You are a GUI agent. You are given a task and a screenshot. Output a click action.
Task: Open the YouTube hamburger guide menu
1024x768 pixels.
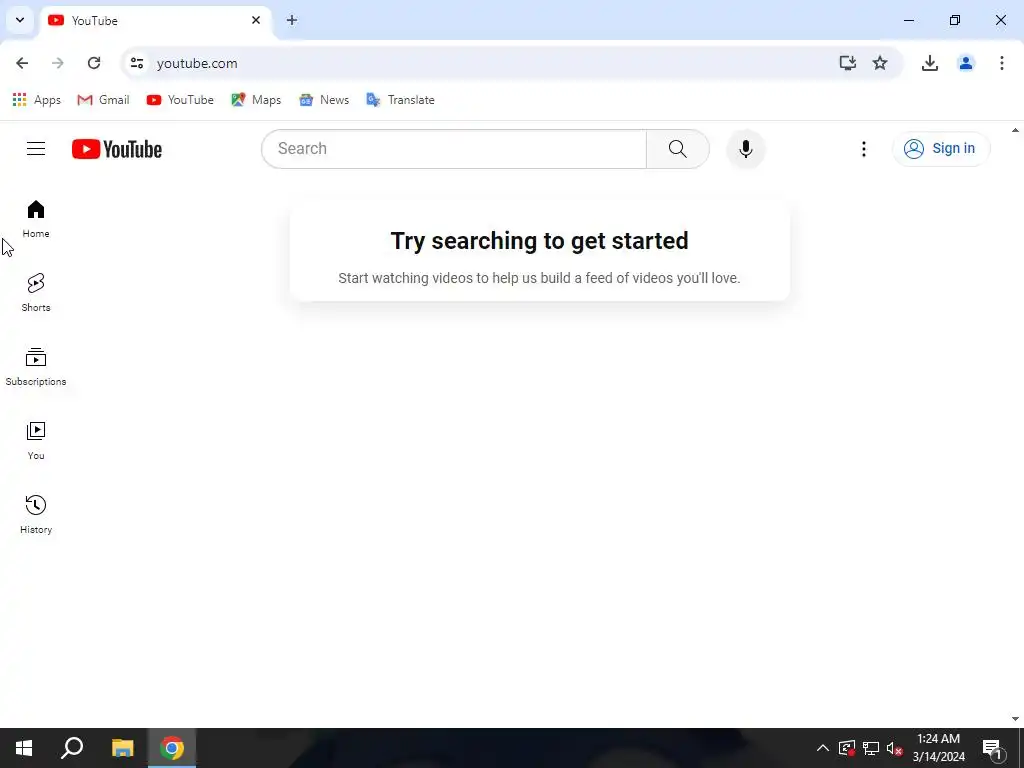click(x=36, y=149)
